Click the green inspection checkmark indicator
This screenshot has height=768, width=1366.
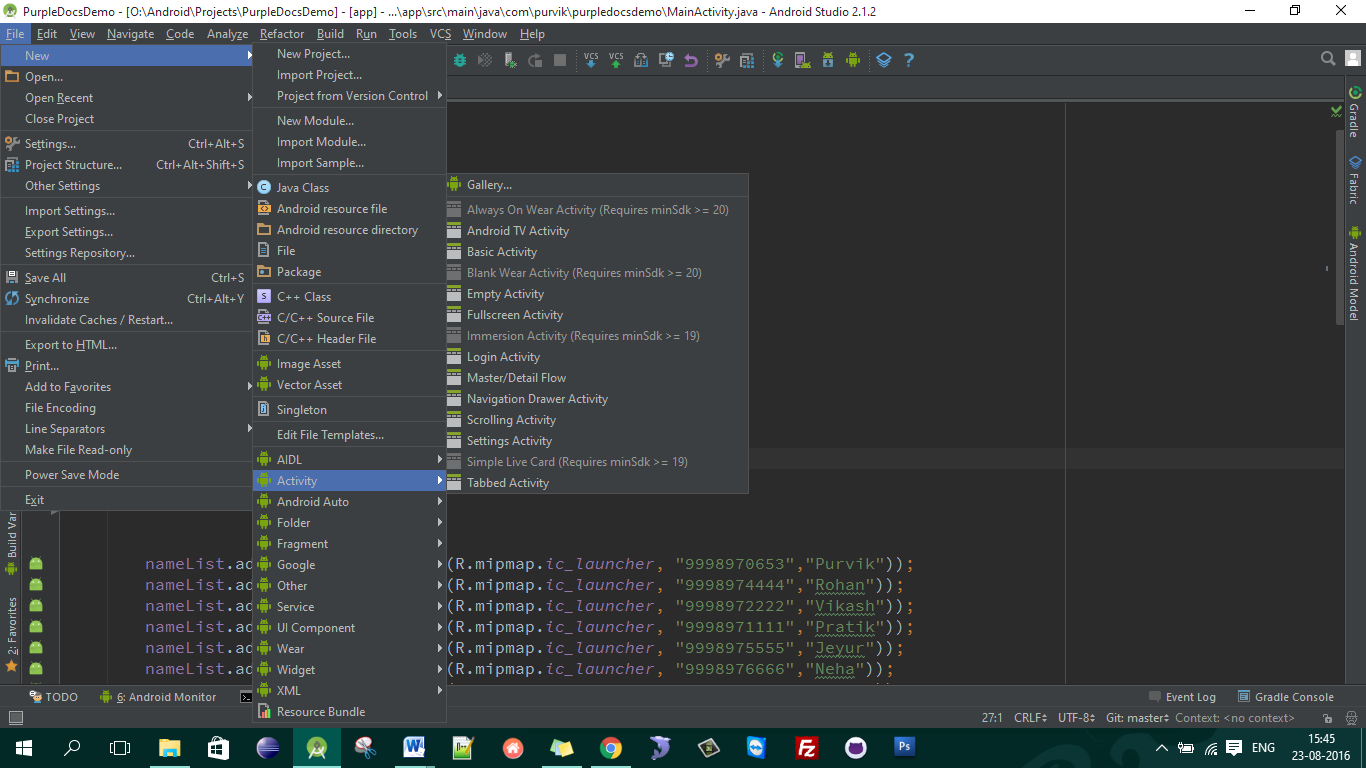pos(1337,110)
